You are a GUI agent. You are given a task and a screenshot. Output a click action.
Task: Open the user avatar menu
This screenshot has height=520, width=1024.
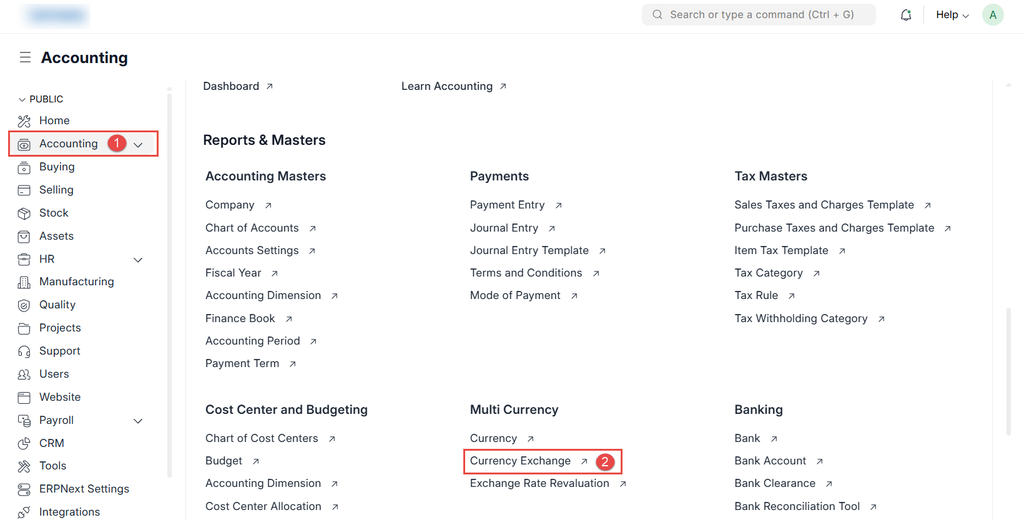[992, 15]
